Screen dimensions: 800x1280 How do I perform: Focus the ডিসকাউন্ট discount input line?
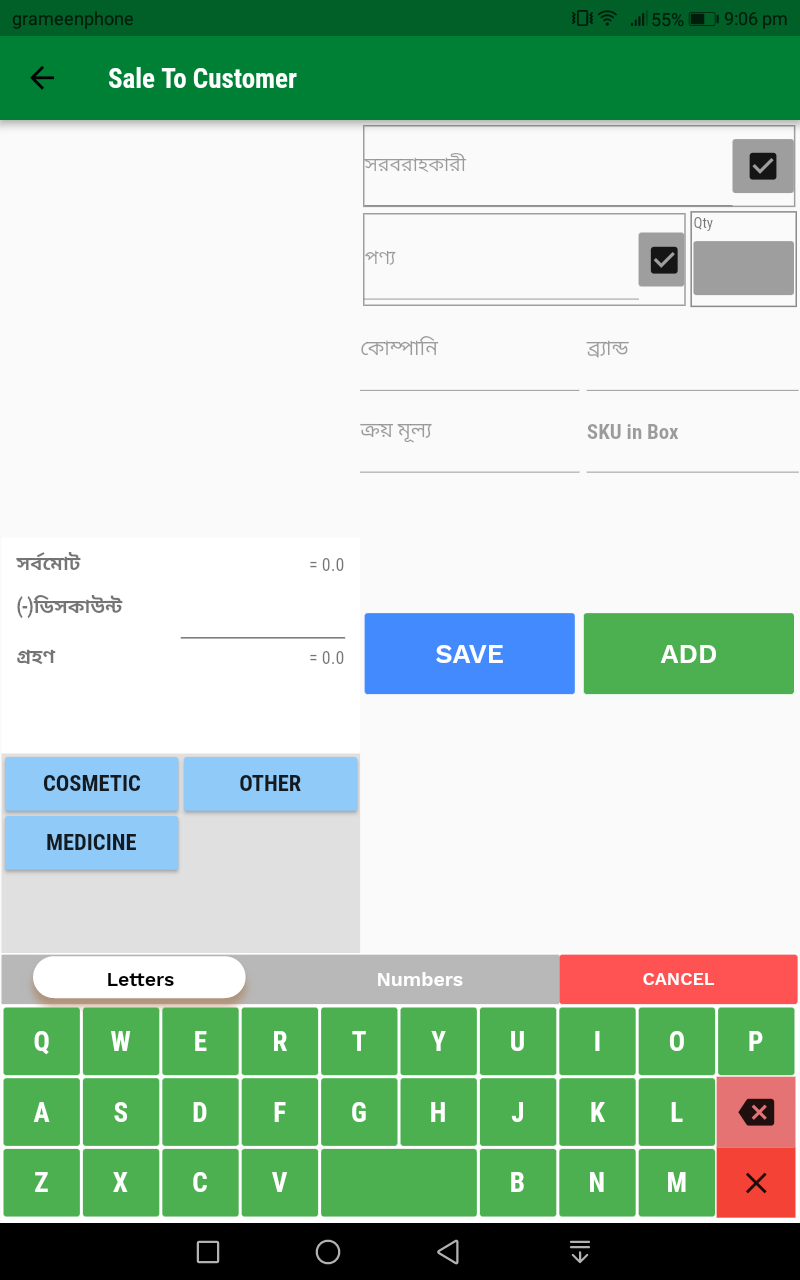click(263, 620)
